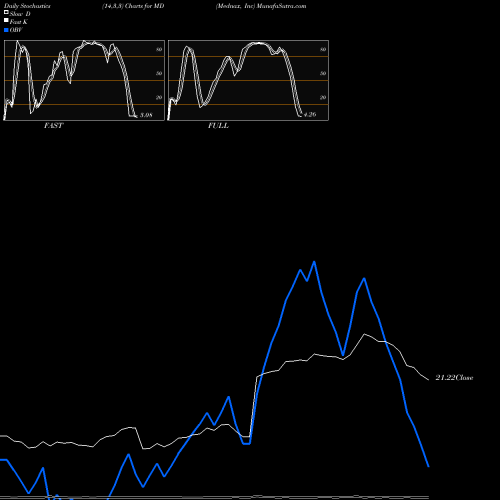
Task: Click the 4.26 value in FULL chart
Action: [310, 114]
